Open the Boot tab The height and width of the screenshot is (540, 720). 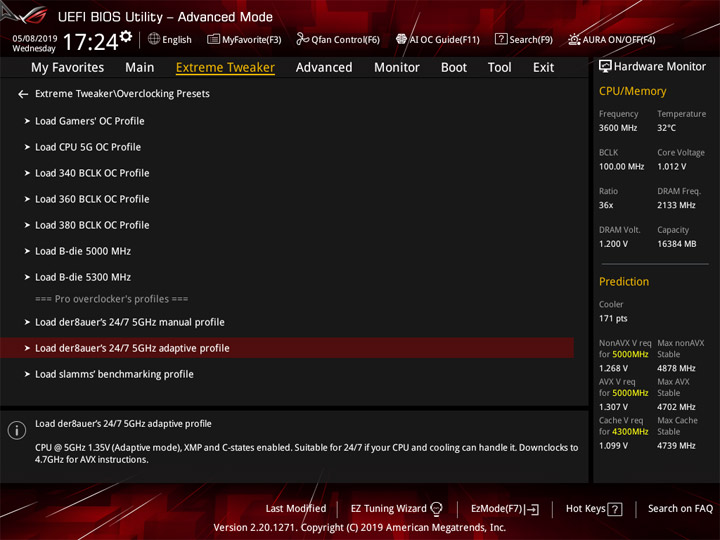454,68
